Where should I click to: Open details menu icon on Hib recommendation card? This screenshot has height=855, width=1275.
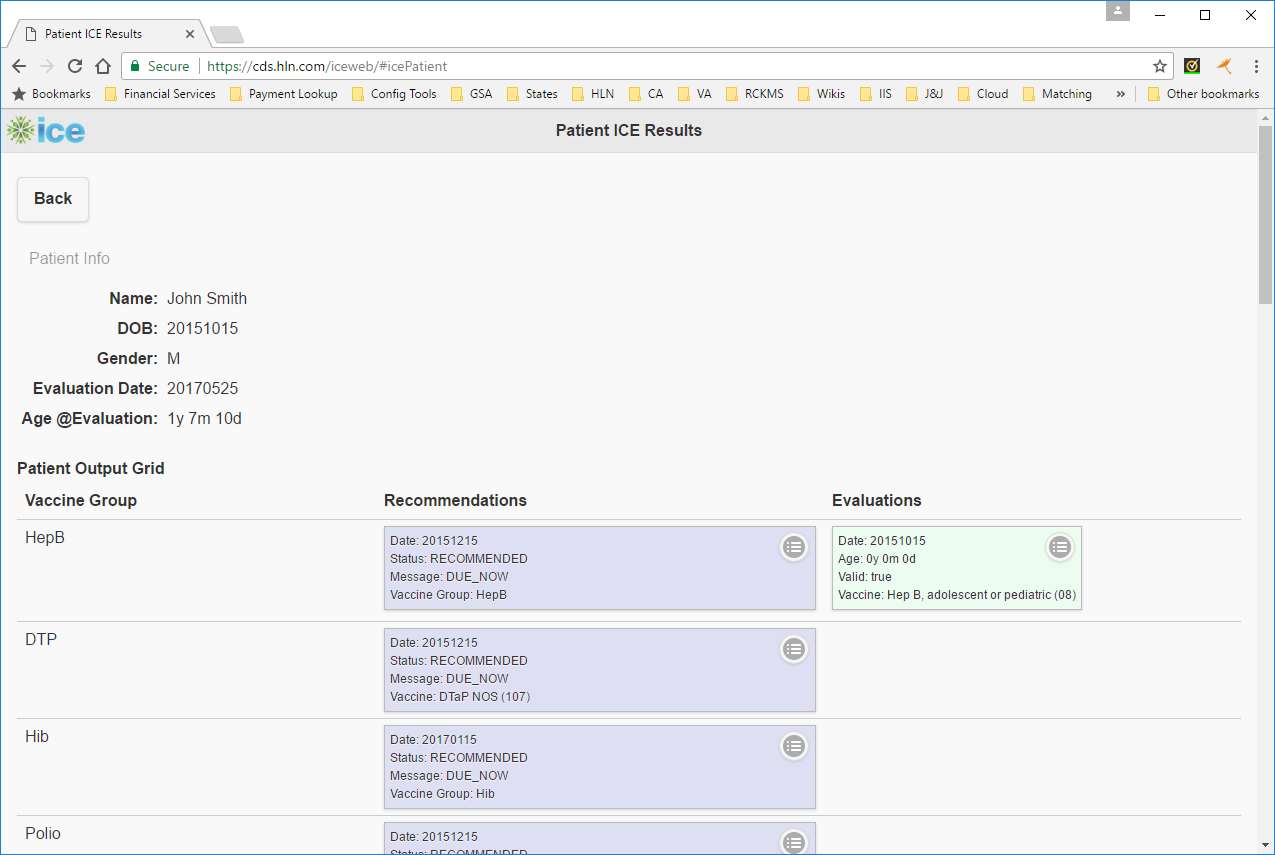point(793,746)
